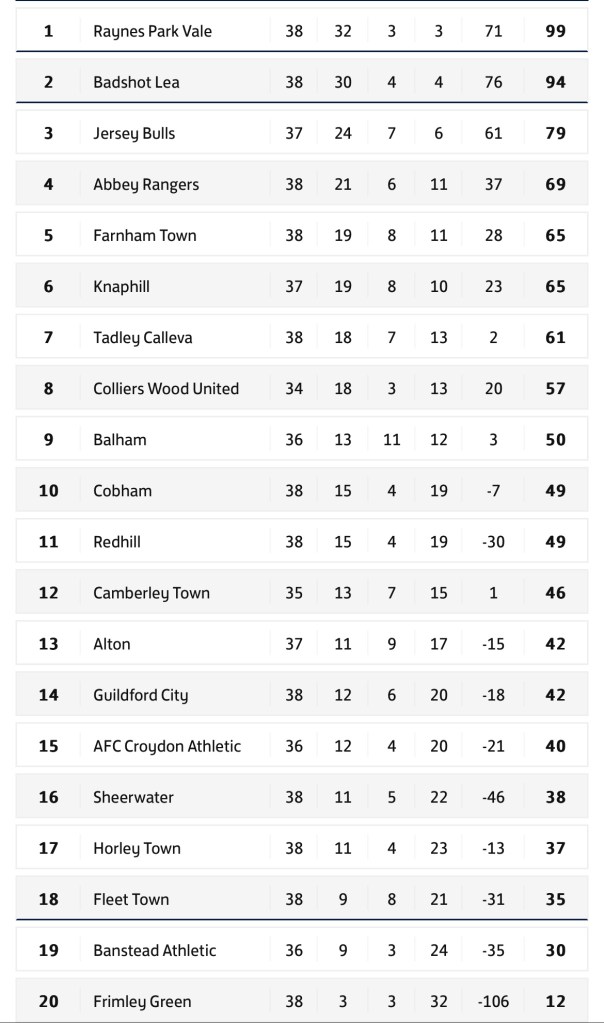
Task: Select Fleet Town team row name
Action: (x=131, y=898)
